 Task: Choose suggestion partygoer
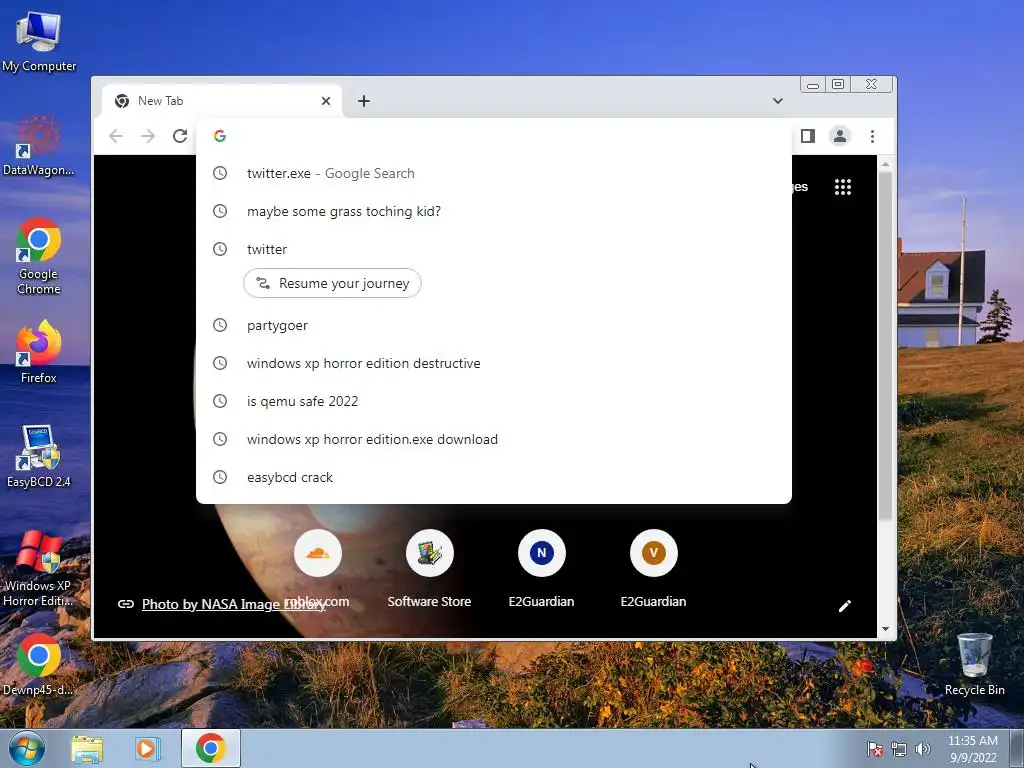tap(494, 325)
